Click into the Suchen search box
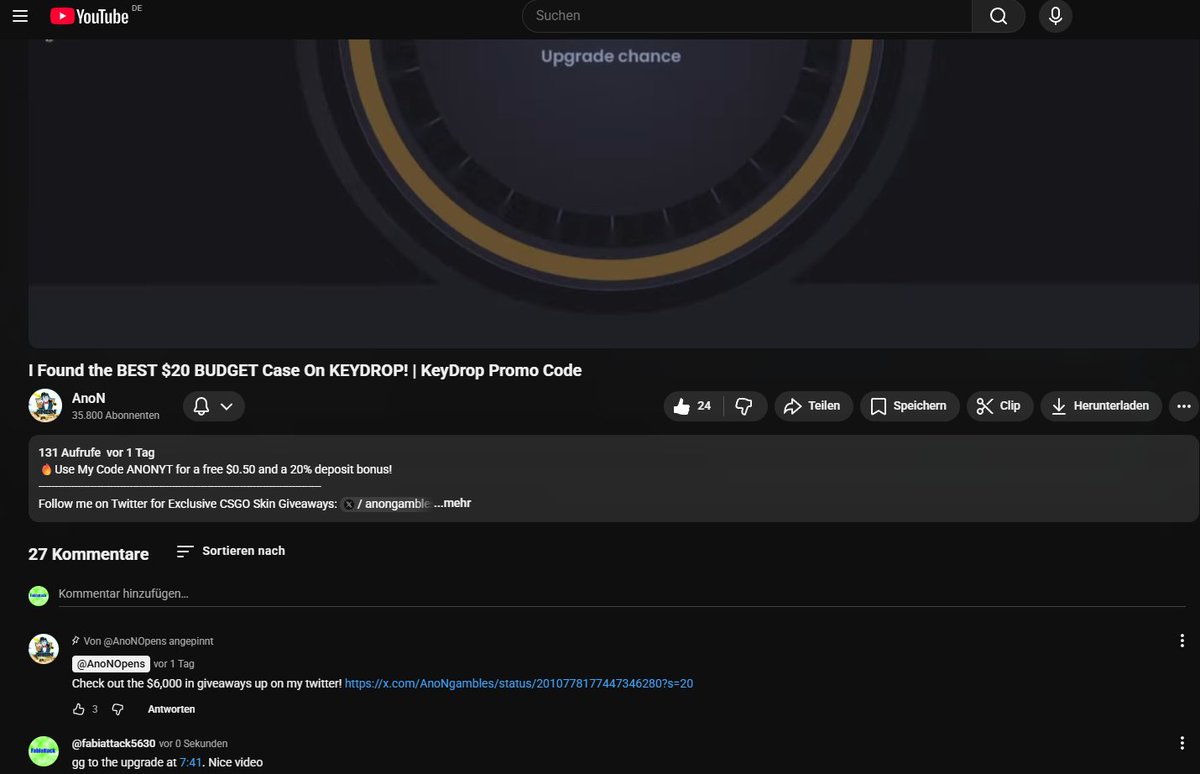Viewport: 1200px width, 774px height. pos(747,16)
